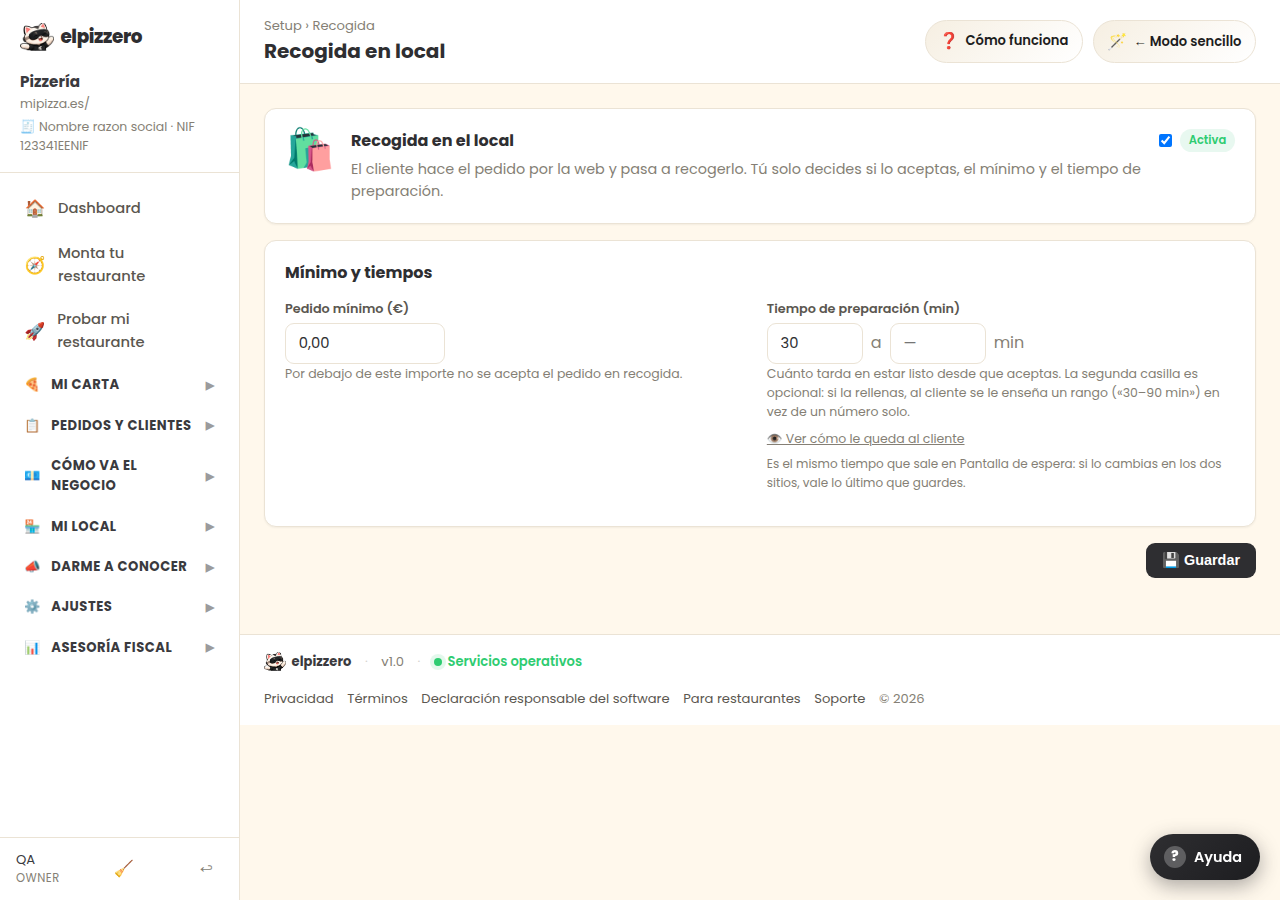This screenshot has height=900, width=1280.
Task: Open Probar mi restaurante in the sidebar
Action: [120, 331]
